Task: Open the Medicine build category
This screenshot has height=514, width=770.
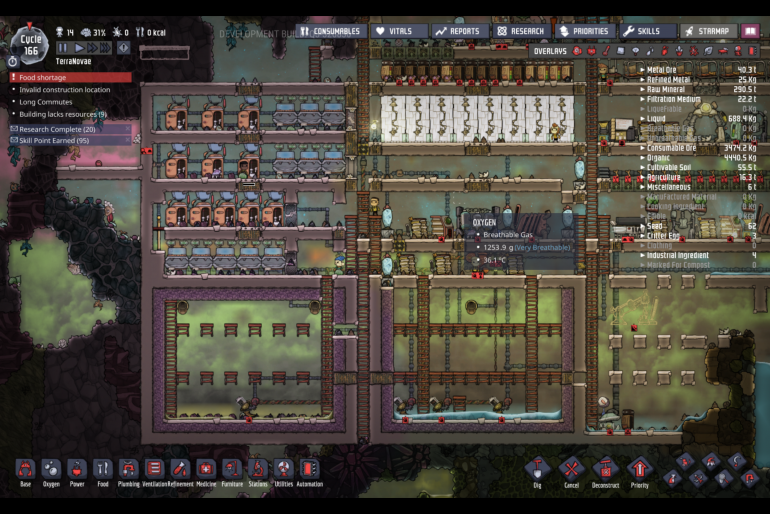Action: click(x=206, y=469)
